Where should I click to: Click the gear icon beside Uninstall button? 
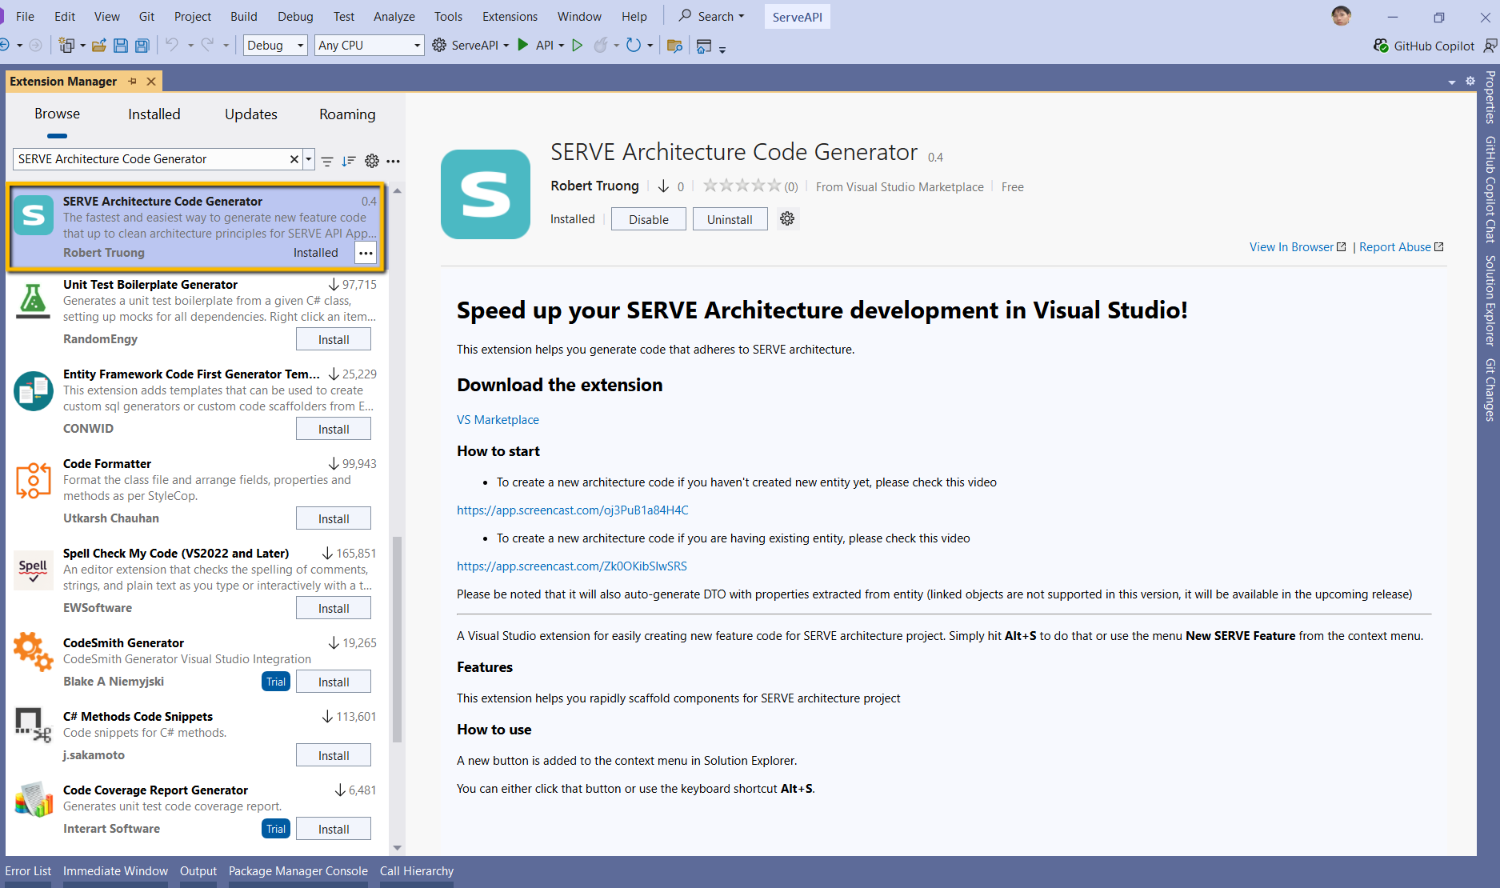point(787,219)
